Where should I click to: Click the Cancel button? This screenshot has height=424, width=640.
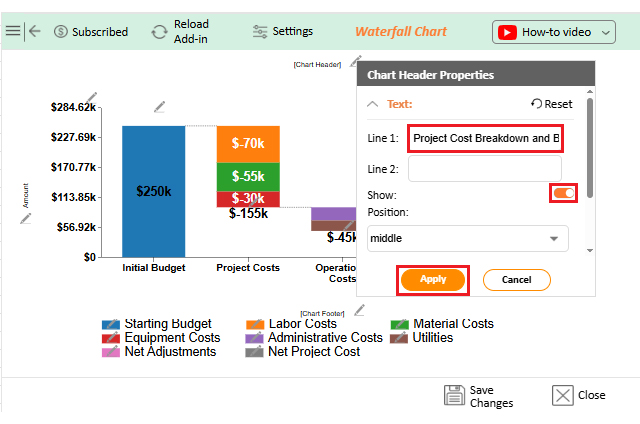pyautogui.click(x=516, y=279)
